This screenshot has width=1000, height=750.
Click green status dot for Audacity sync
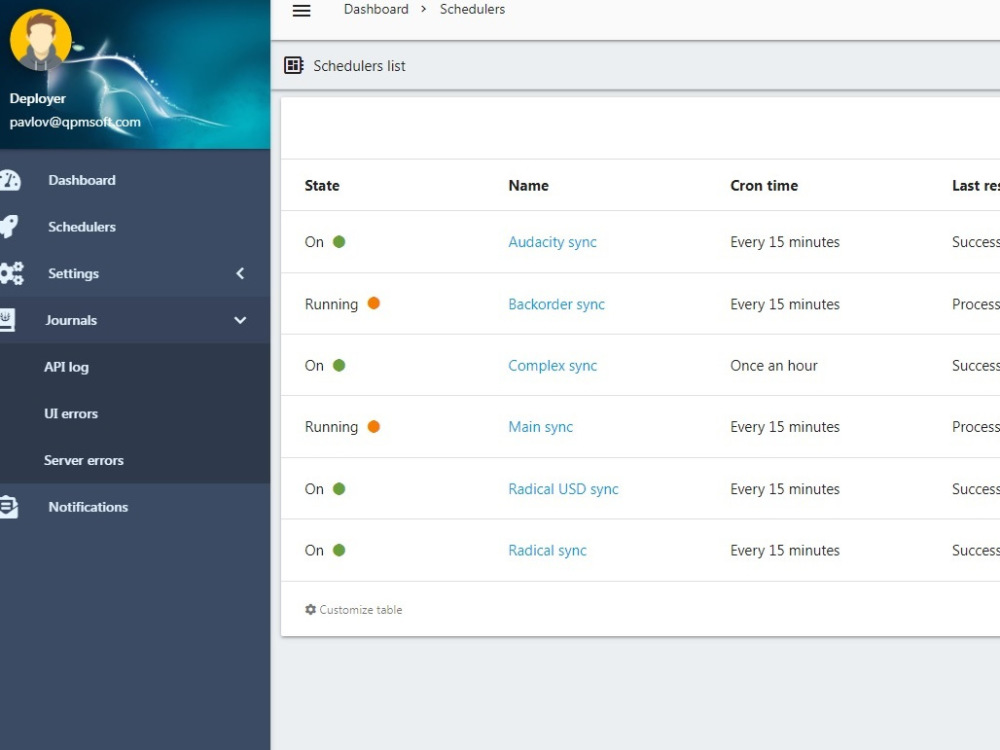coord(339,242)
